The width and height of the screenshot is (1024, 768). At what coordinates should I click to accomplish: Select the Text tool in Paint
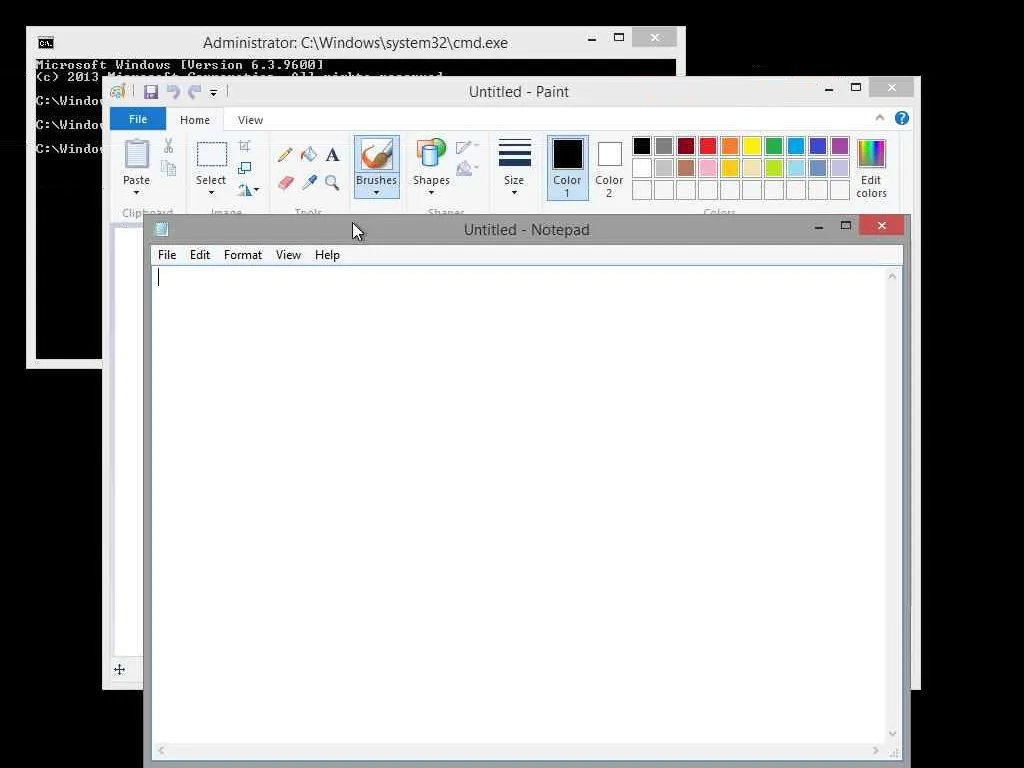(x=332, y=155)
